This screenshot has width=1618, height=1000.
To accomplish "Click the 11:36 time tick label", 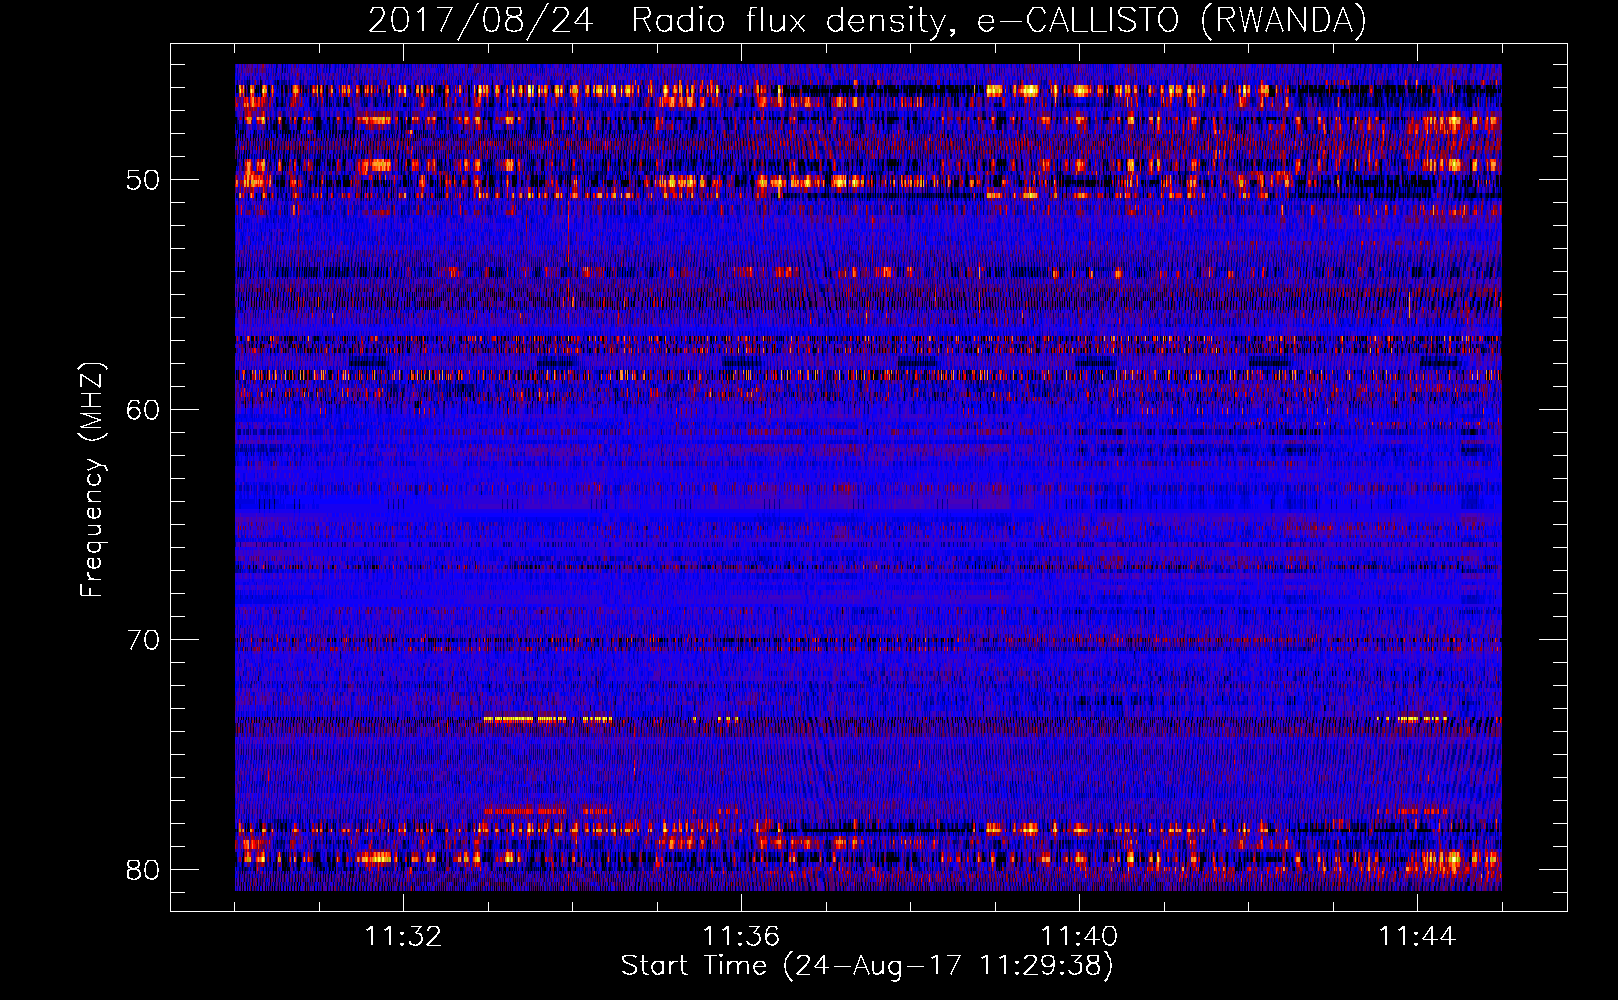I will tap(741, 936).
